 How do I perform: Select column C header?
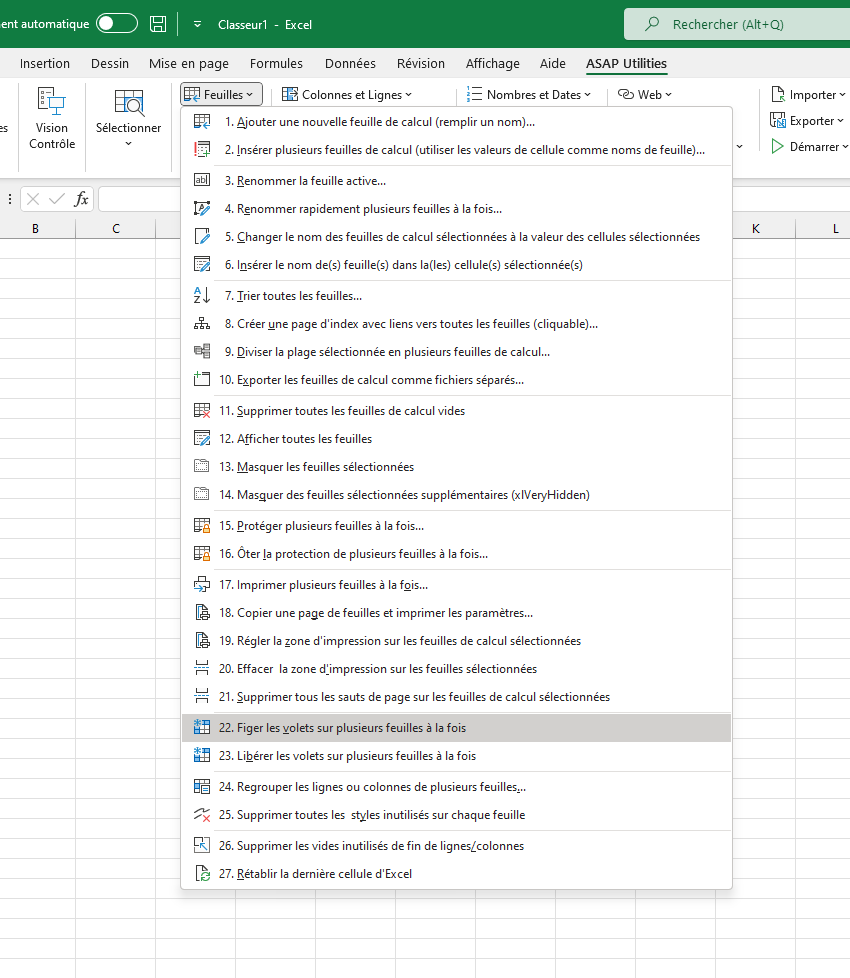pos(116,229)
